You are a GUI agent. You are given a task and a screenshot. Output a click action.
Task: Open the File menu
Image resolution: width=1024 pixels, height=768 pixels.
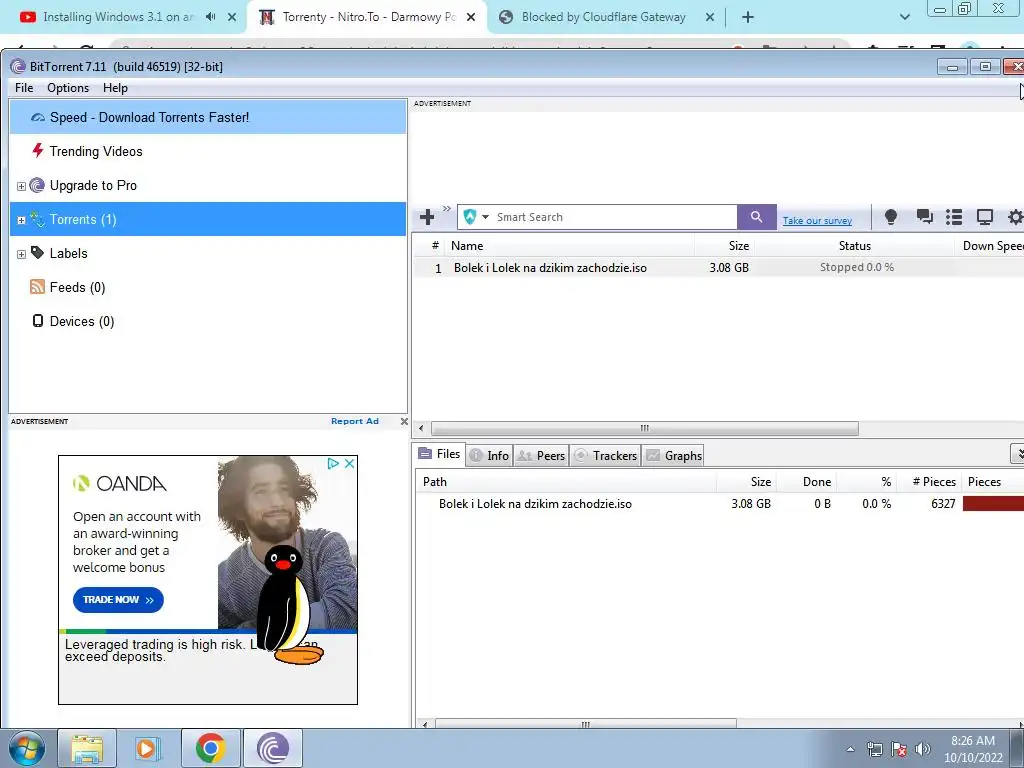(24, 88)
